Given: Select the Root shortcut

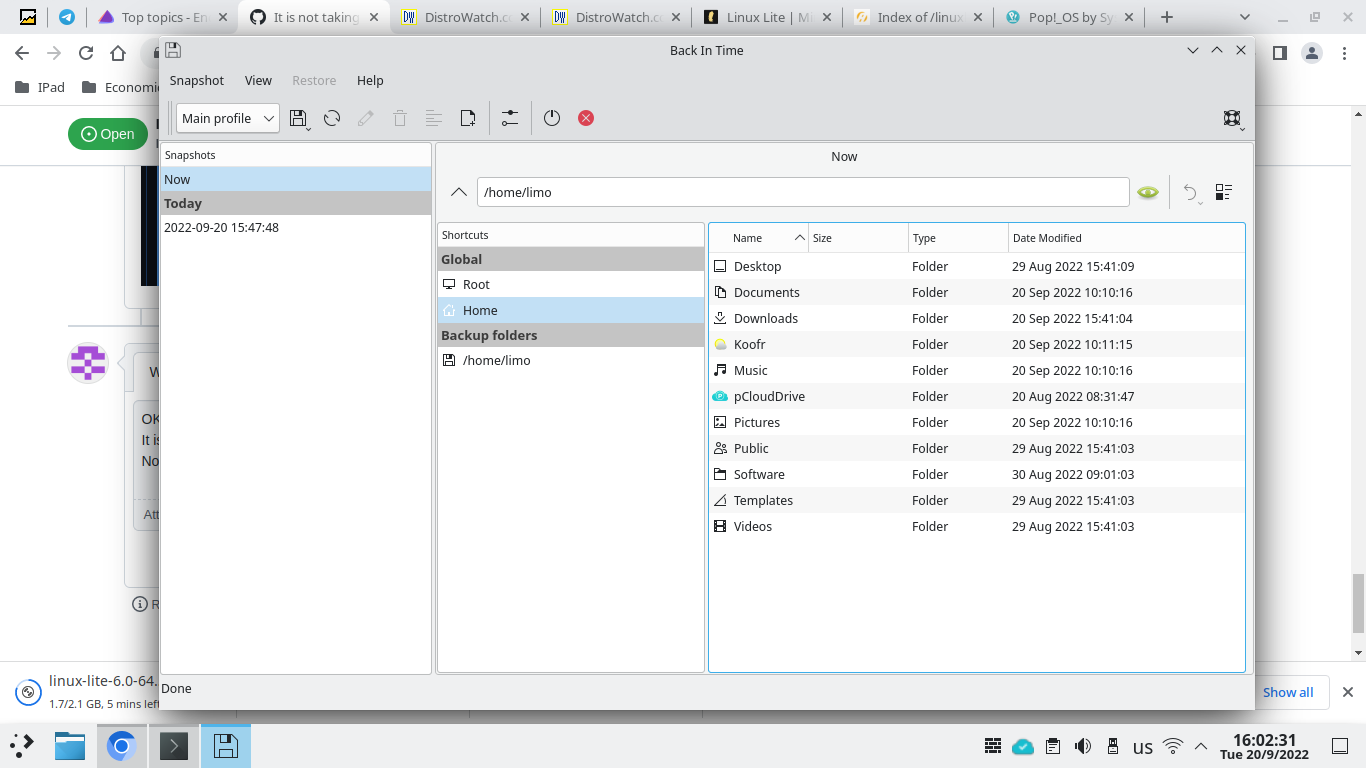Looking at the screenshot, I should pyautogui.click(x=571, y=284).
